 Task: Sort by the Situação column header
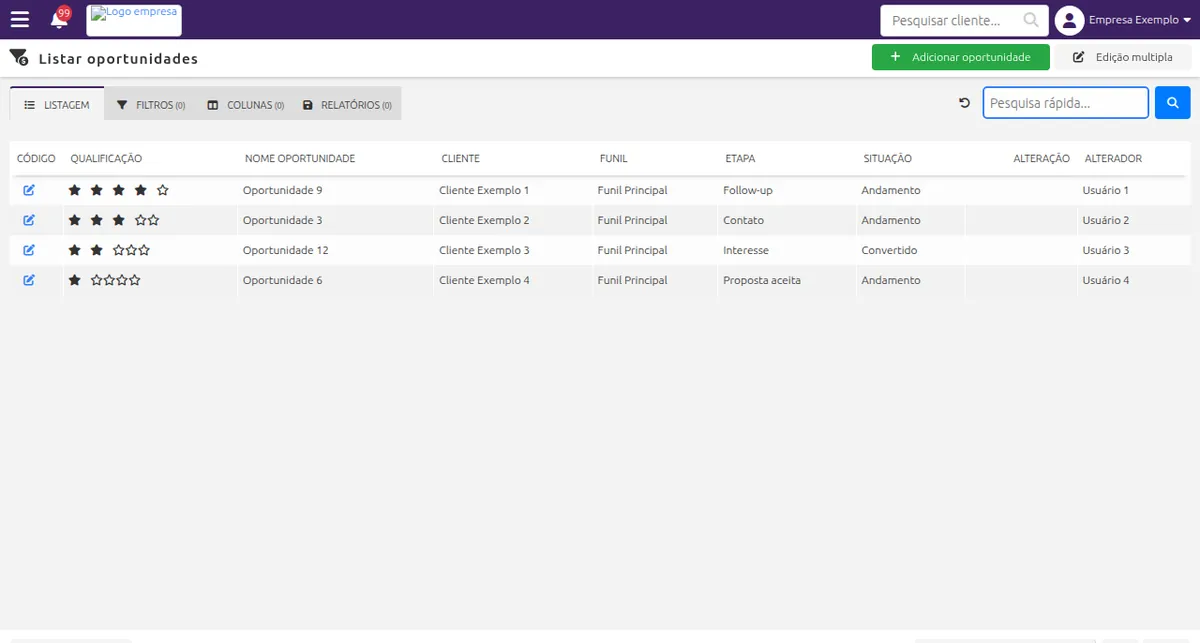pos(888,159)
